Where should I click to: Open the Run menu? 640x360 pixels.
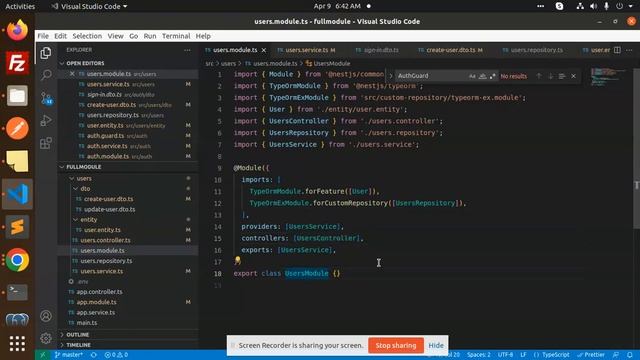point(150,36)
